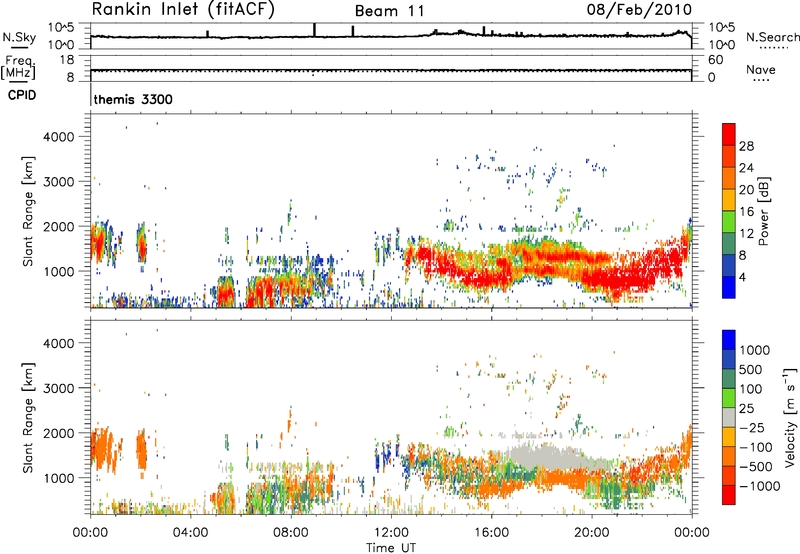Image resolution: width=800 pixels, height=554 pixels.
Task: Click the 'Nave' legend label
Action: point(760,70)
